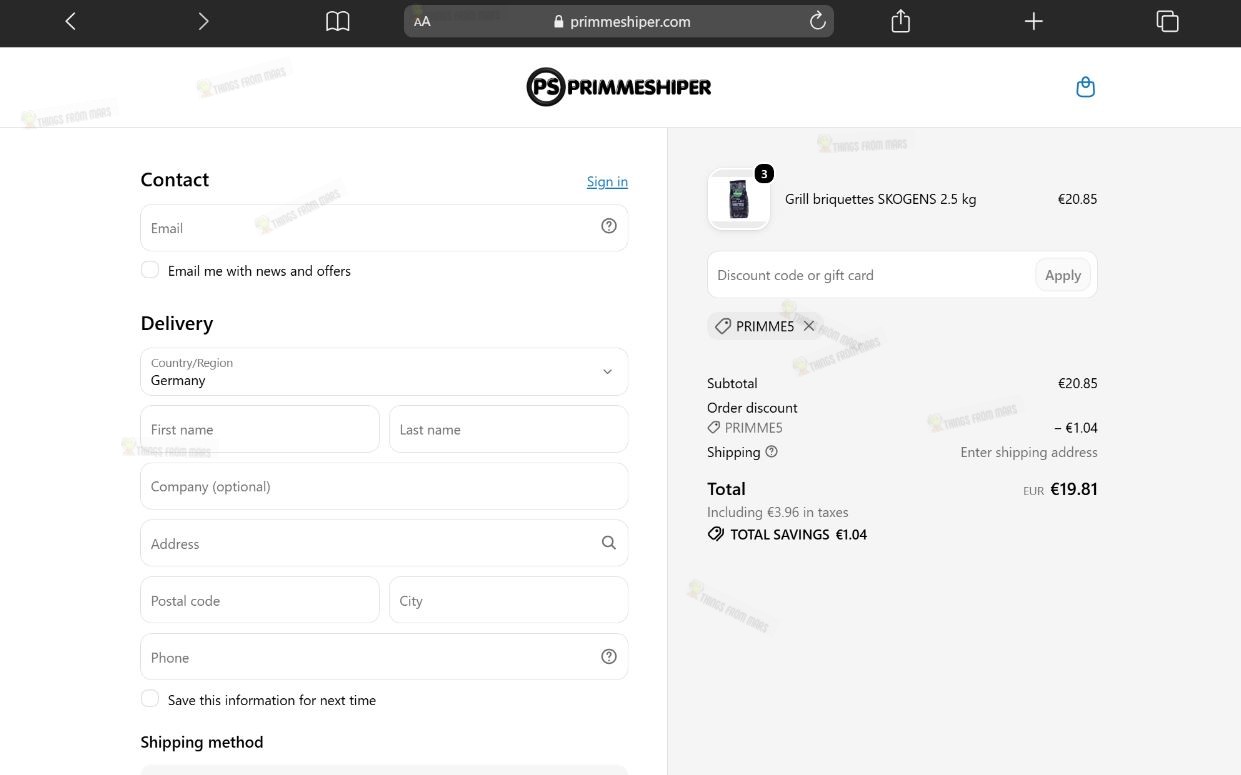Open the Safari share sheet icon
Image resolution: width=1241 pixels, height=775 pixels.
901,20
